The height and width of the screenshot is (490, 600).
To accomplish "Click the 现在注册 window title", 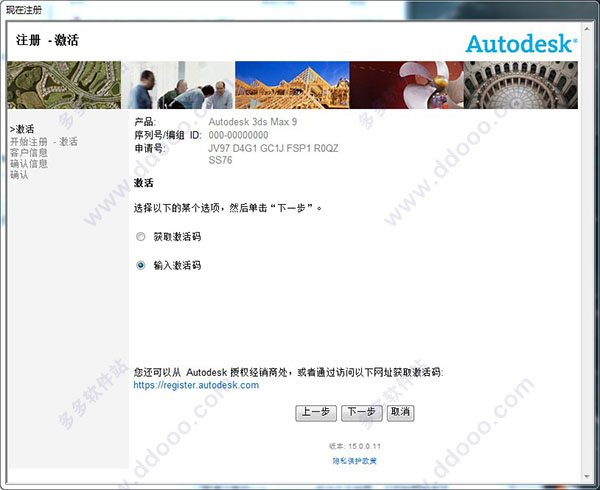I will pyautogui.click(x=24, y=10).
